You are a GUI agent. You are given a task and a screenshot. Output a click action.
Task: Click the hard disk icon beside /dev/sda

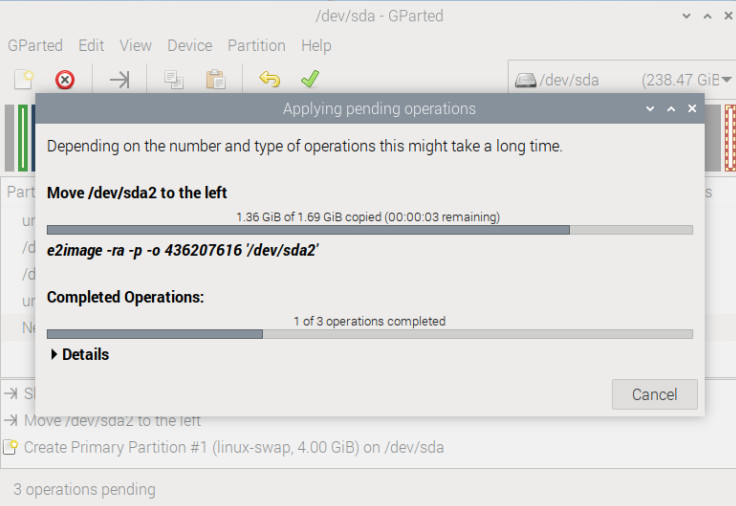tap(525, 80)
